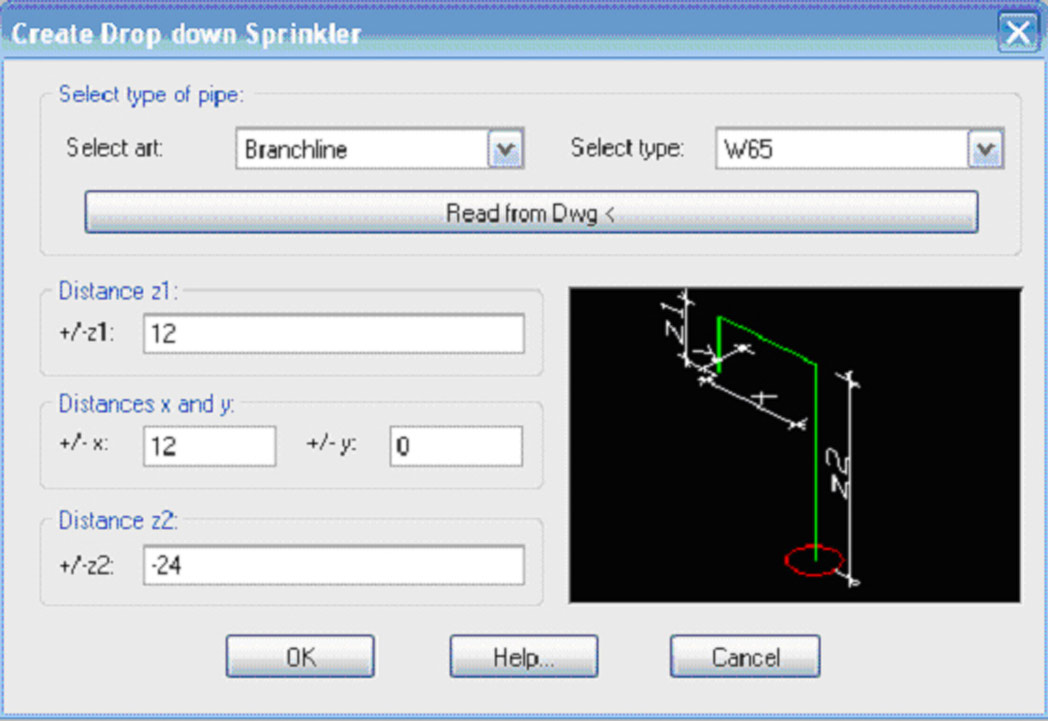Select the +/- x value field
Screen dimensions: 1048x721
(x=210, y=446)
